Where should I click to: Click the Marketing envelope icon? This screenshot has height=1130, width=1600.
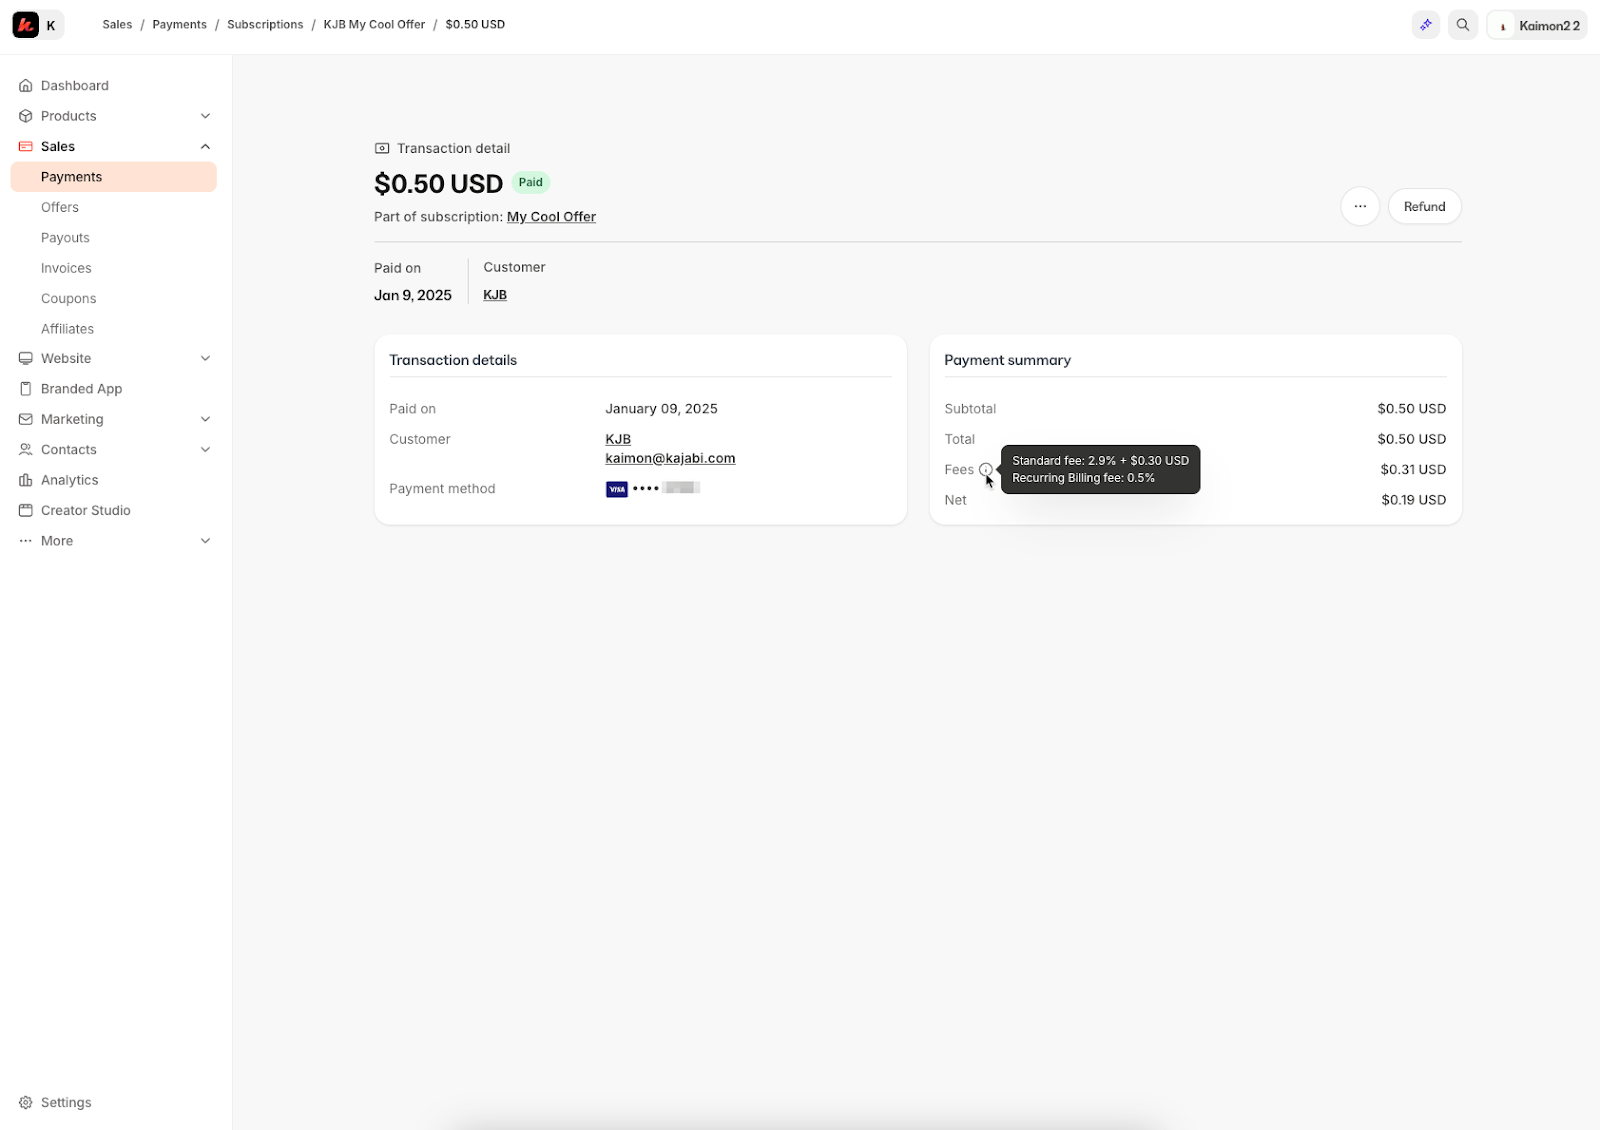[26, 419]
